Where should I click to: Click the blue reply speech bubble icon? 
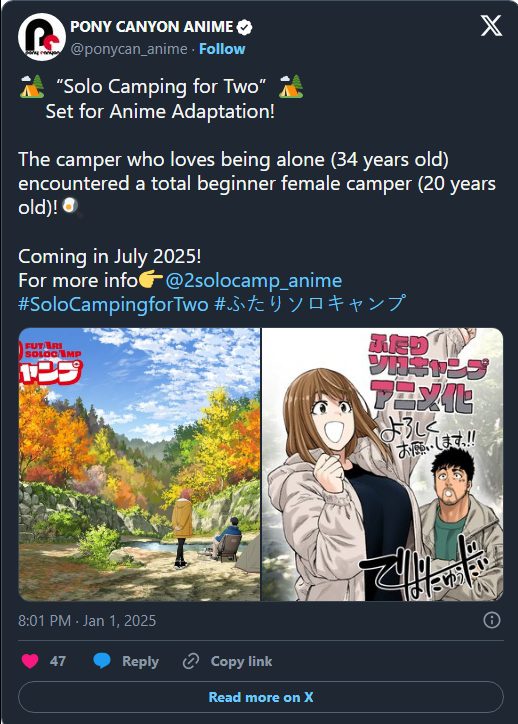pyautogui.click(x=102, y=661)
